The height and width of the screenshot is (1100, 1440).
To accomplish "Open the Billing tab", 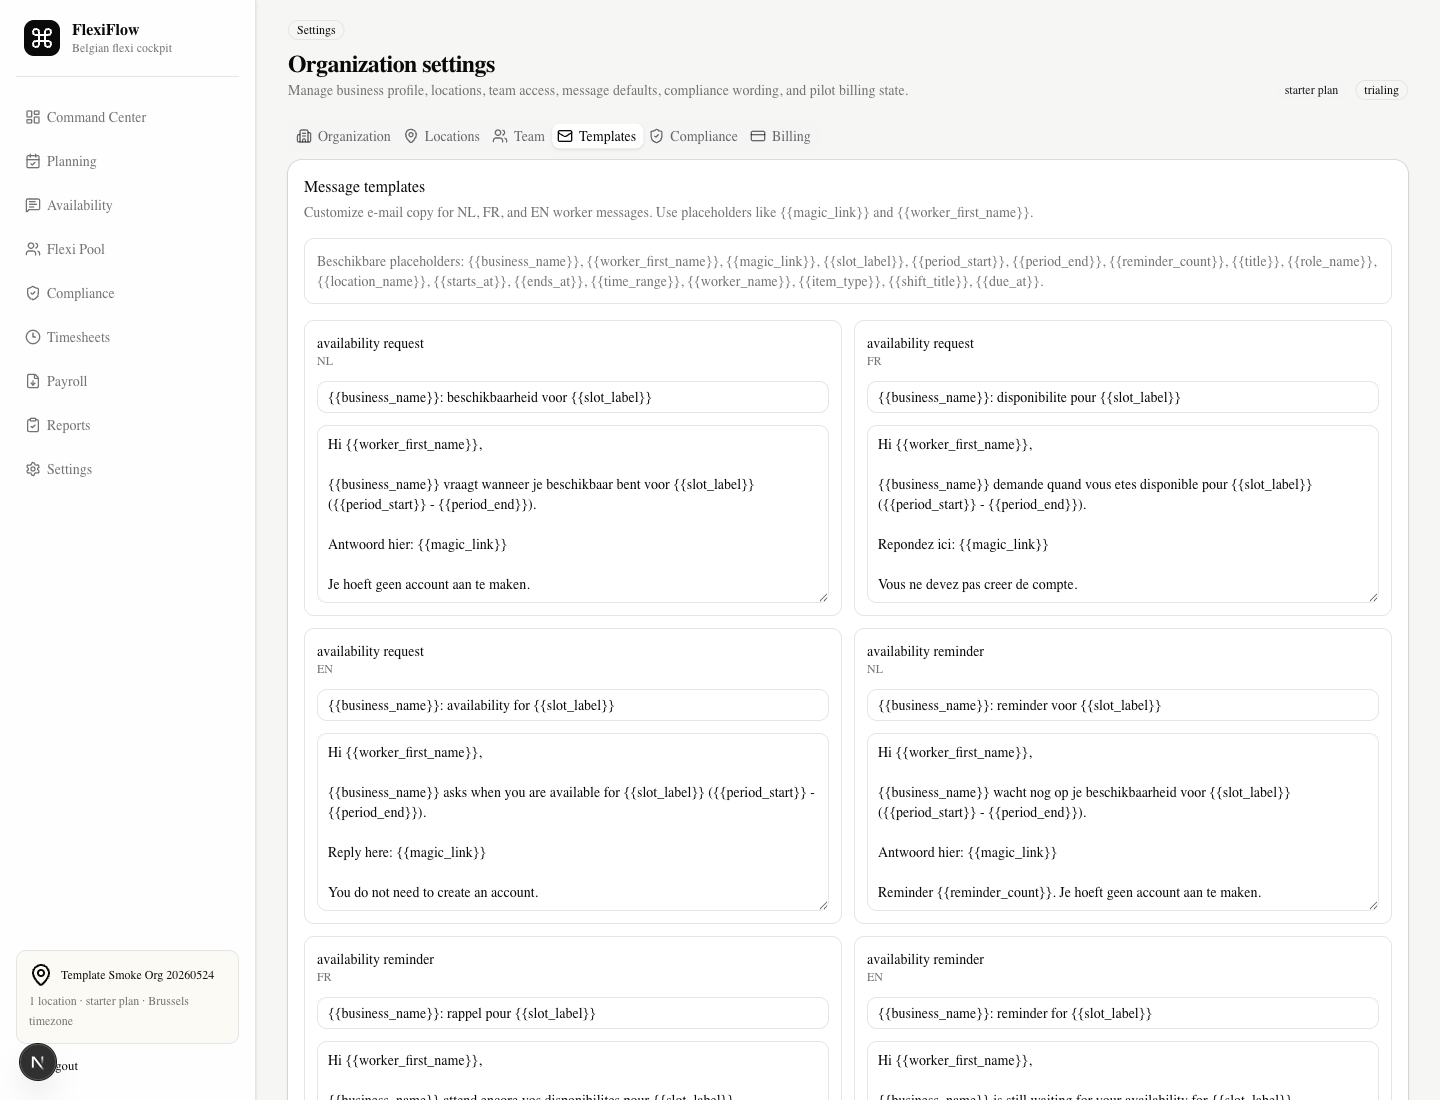I will click(x=780, y=136).
